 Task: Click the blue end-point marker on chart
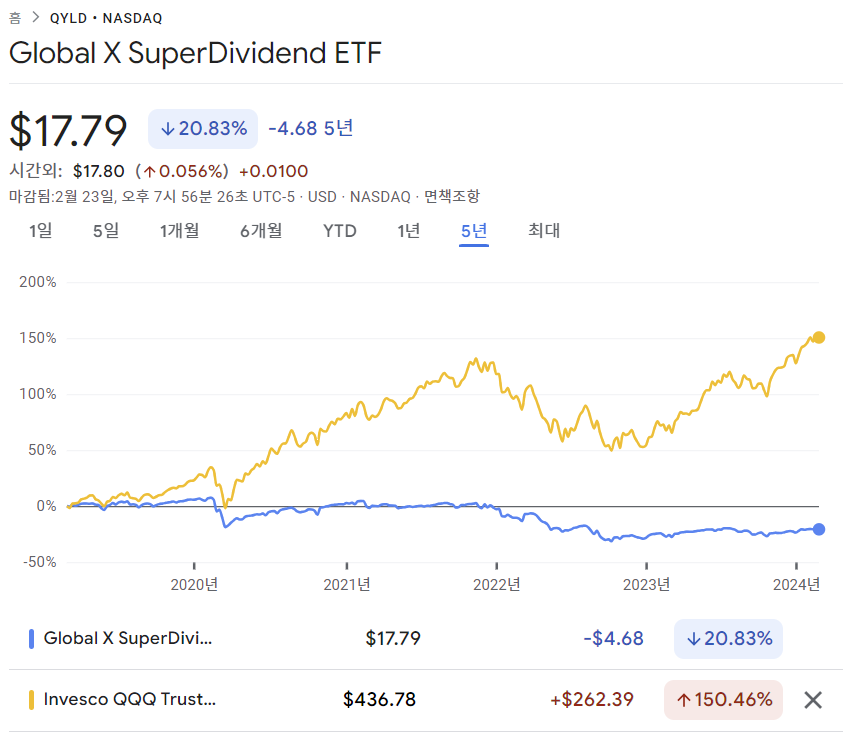pyautogui.click(x=818, y=530)
